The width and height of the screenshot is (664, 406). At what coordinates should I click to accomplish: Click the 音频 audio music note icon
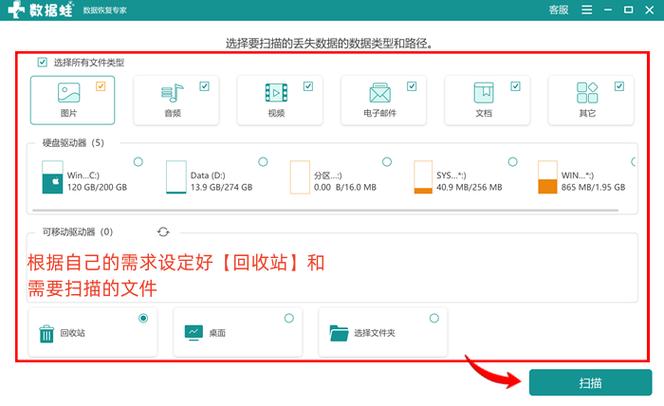tap(172, 93)
